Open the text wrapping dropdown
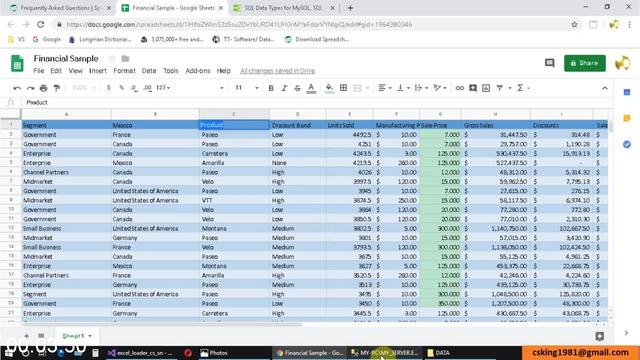The height and width of the screenshot is (360, 640). click(x=421, y=88)
